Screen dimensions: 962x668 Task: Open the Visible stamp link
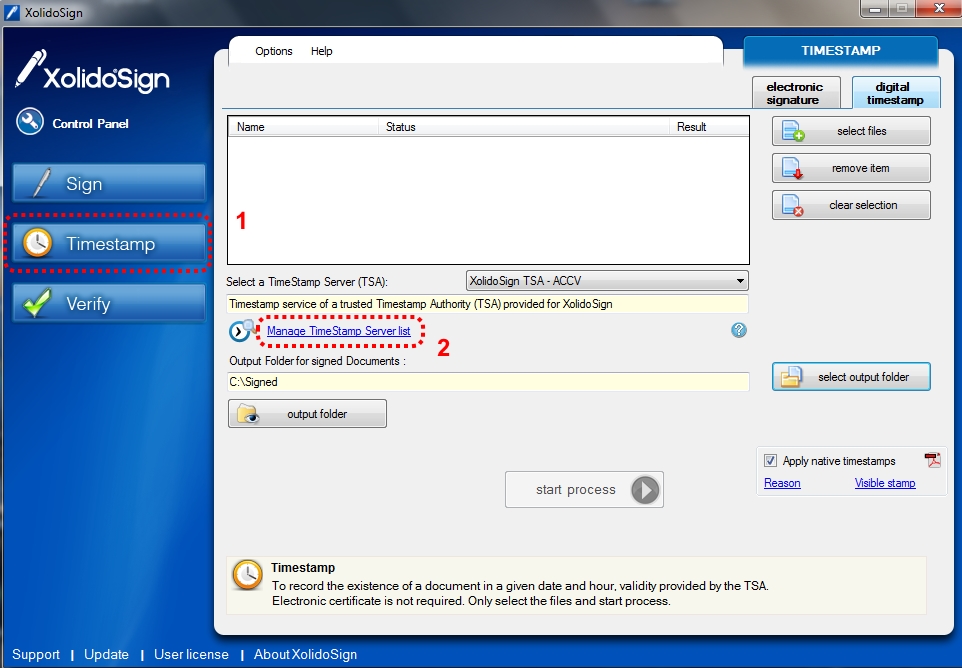[885, 483]
